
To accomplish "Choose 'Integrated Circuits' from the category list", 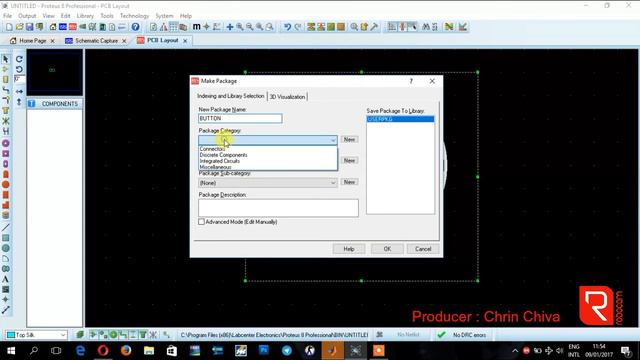I will [x=220, y=161].
